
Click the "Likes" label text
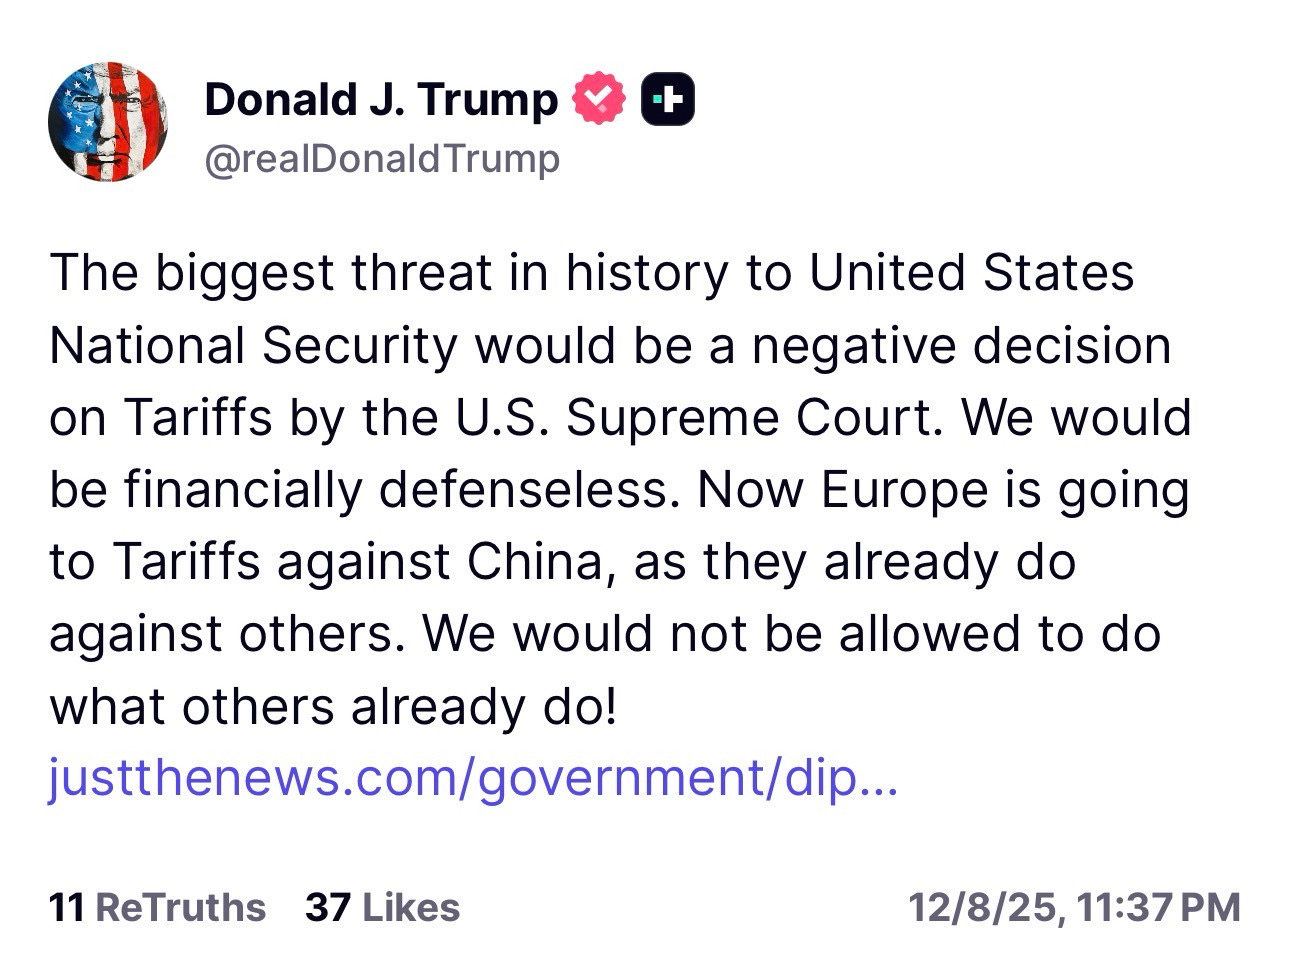(411, 907)
